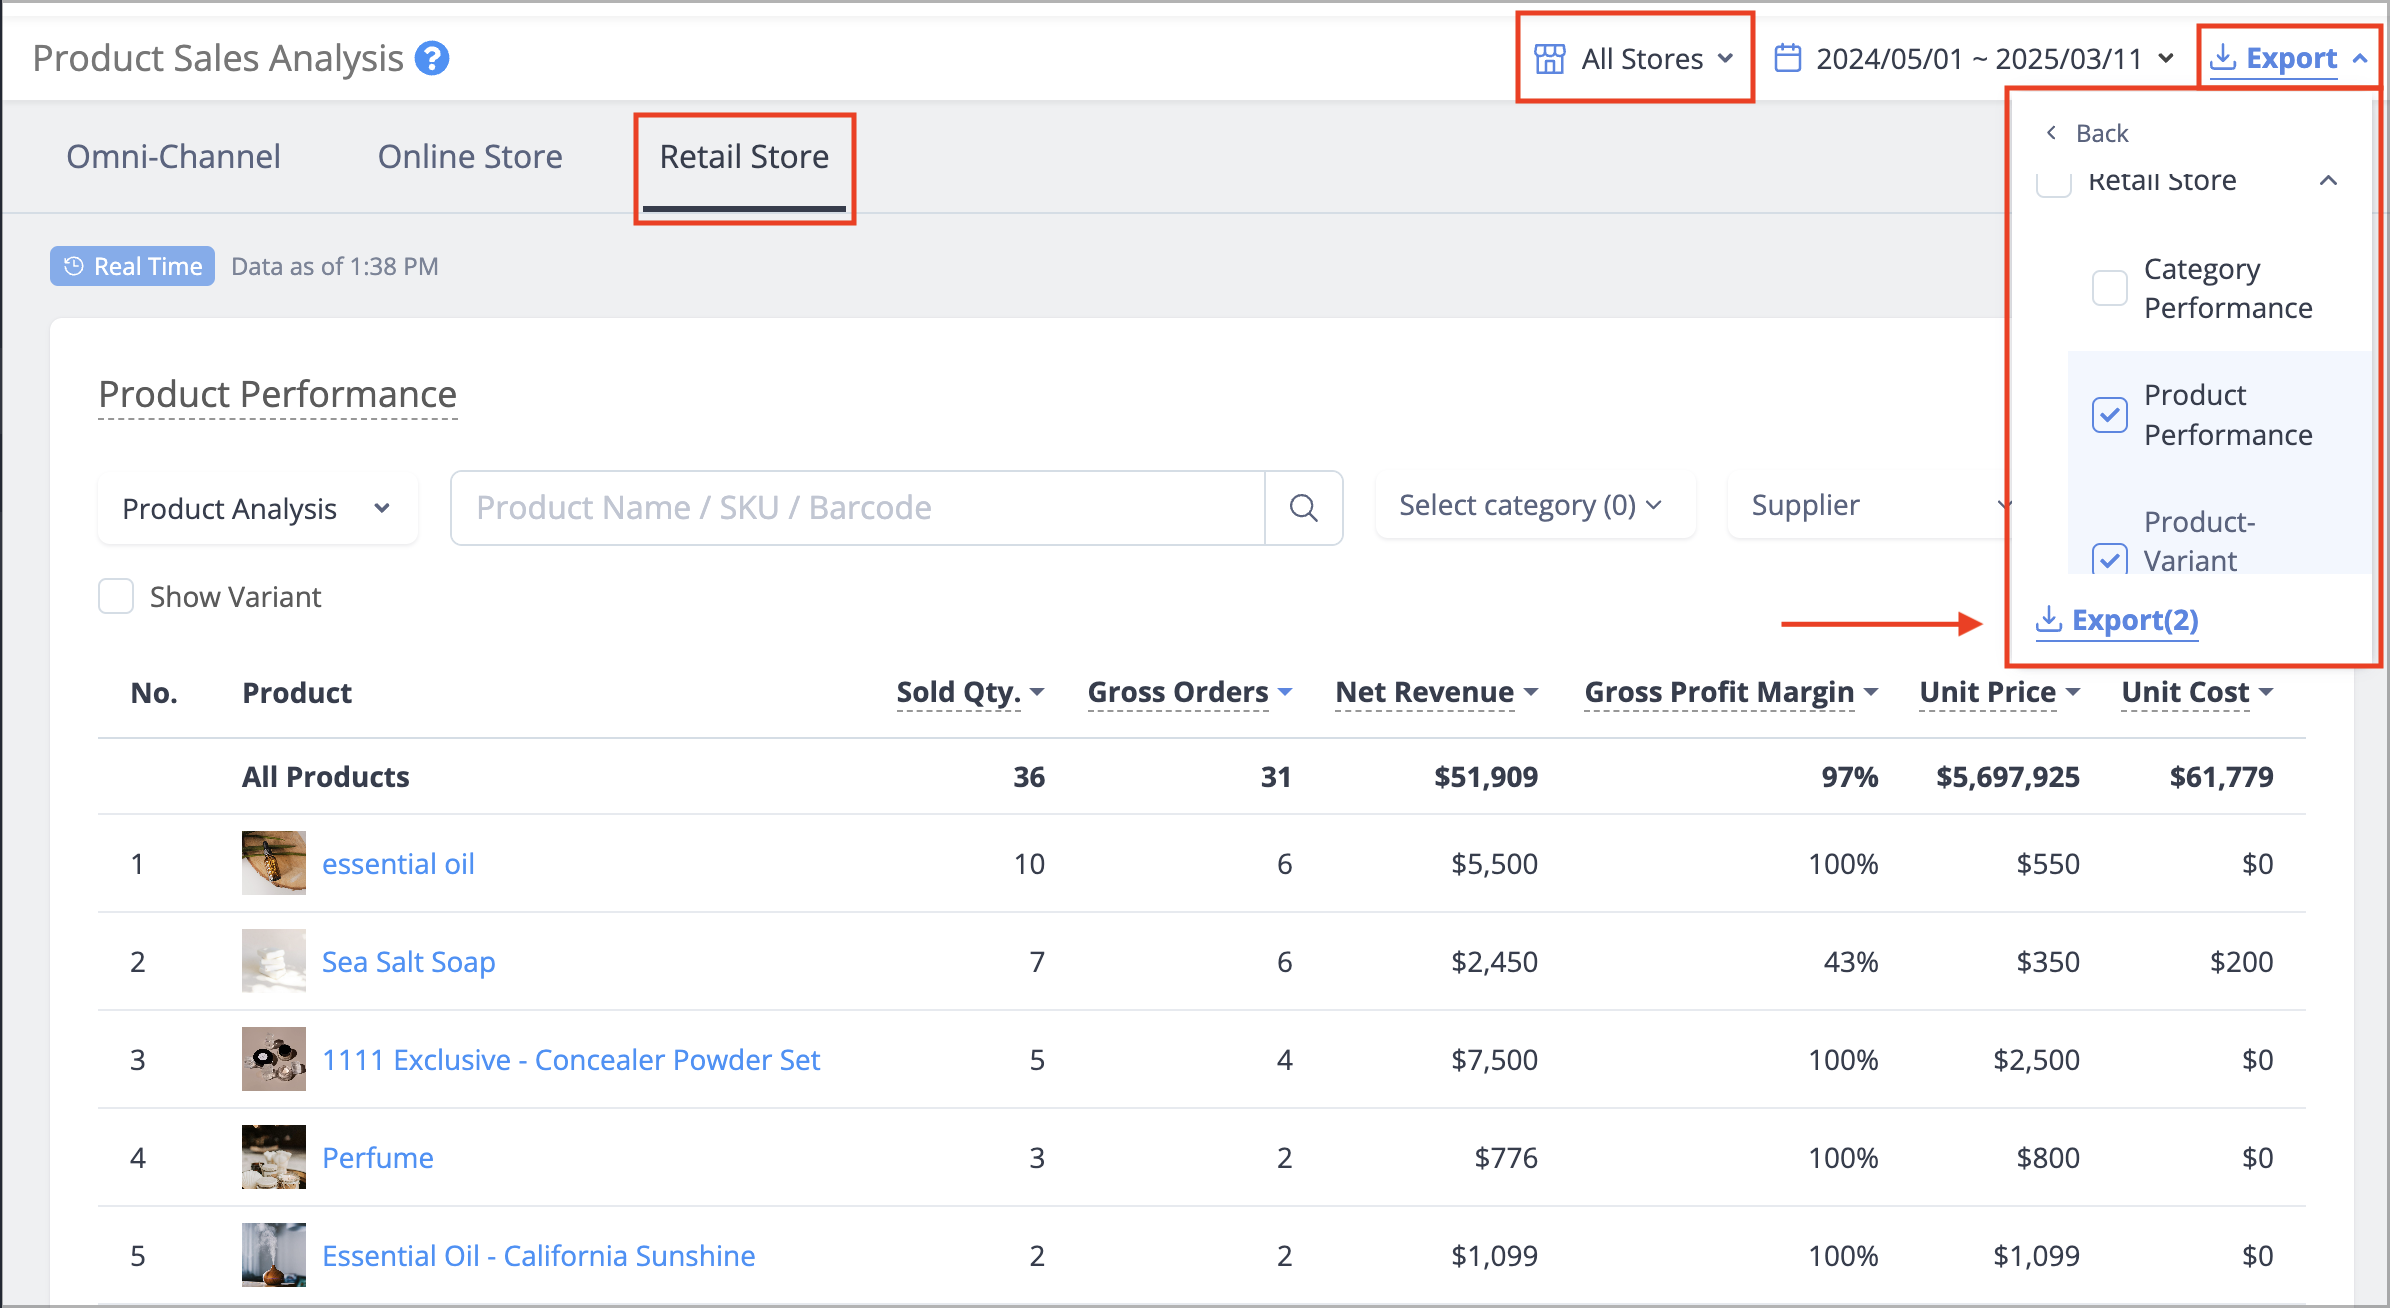Open the Sea Salt Soap product link
The width and height of the screenshot is (2390, 1308).
point(408,961)
